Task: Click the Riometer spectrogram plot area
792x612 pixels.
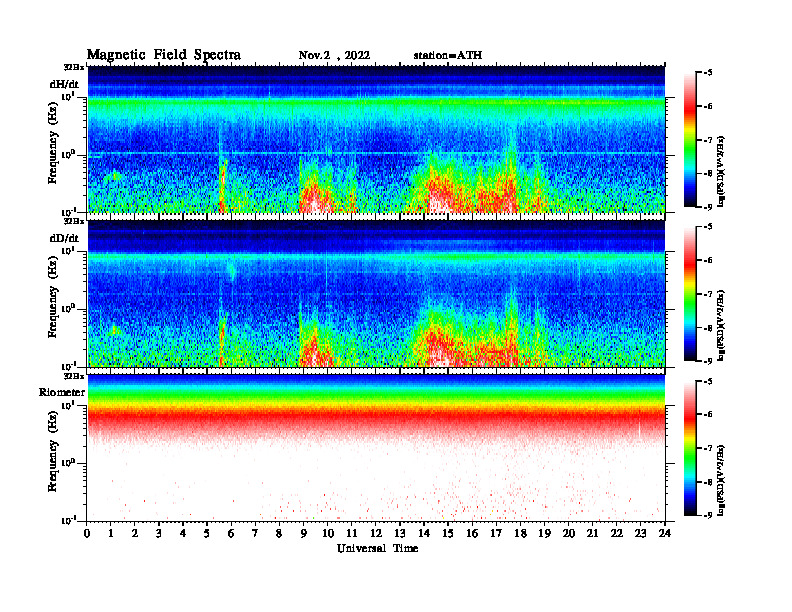Action: point(376,447)
